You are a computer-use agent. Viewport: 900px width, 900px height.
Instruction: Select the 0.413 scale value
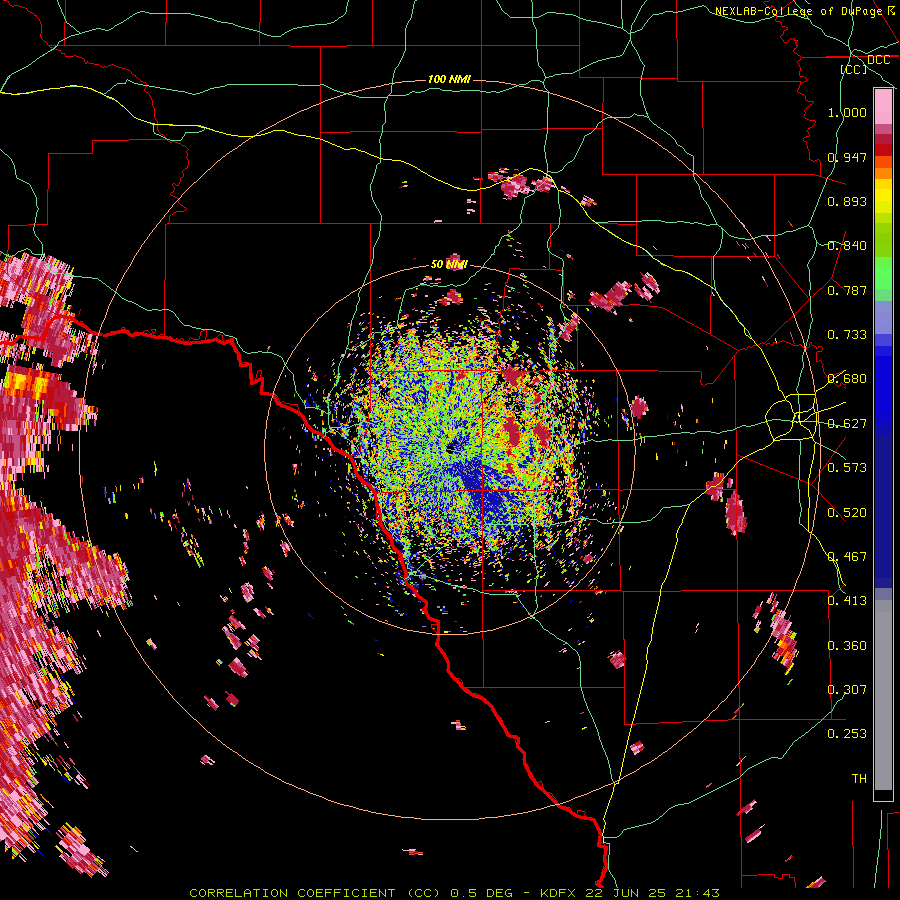tap(847, 601)
